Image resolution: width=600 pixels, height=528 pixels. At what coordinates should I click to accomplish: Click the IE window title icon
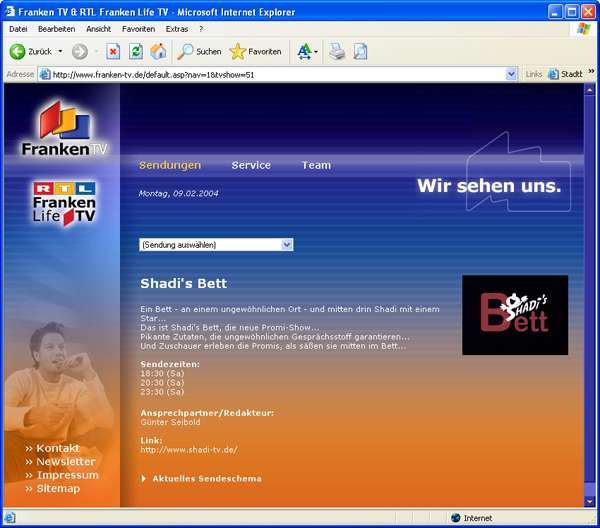10,12
